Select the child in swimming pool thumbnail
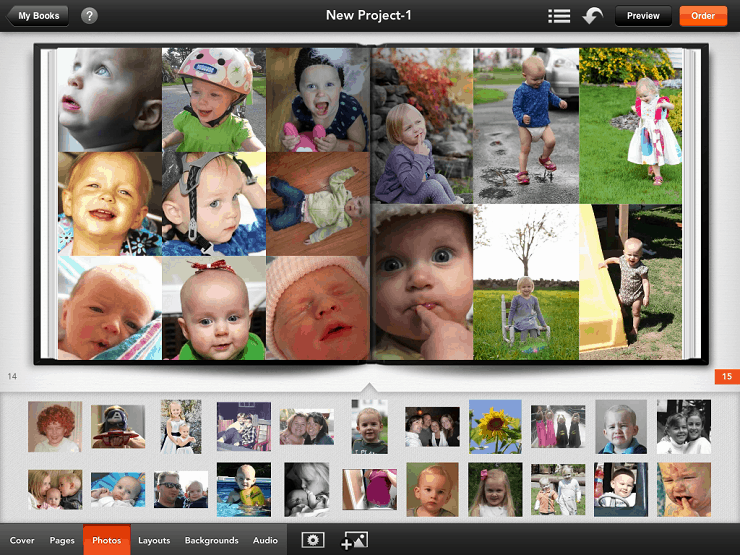The width and height of the screenshot is (740, 555). [244, 489]
